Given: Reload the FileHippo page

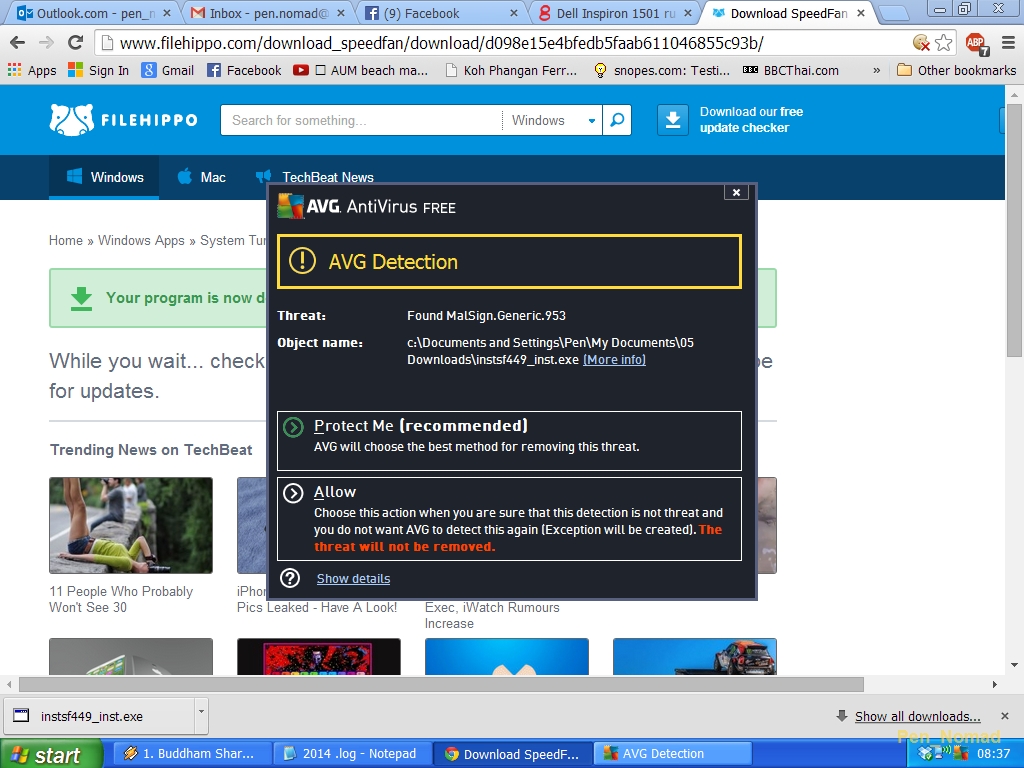Looking at the screenshot, I should coord(75,43).
